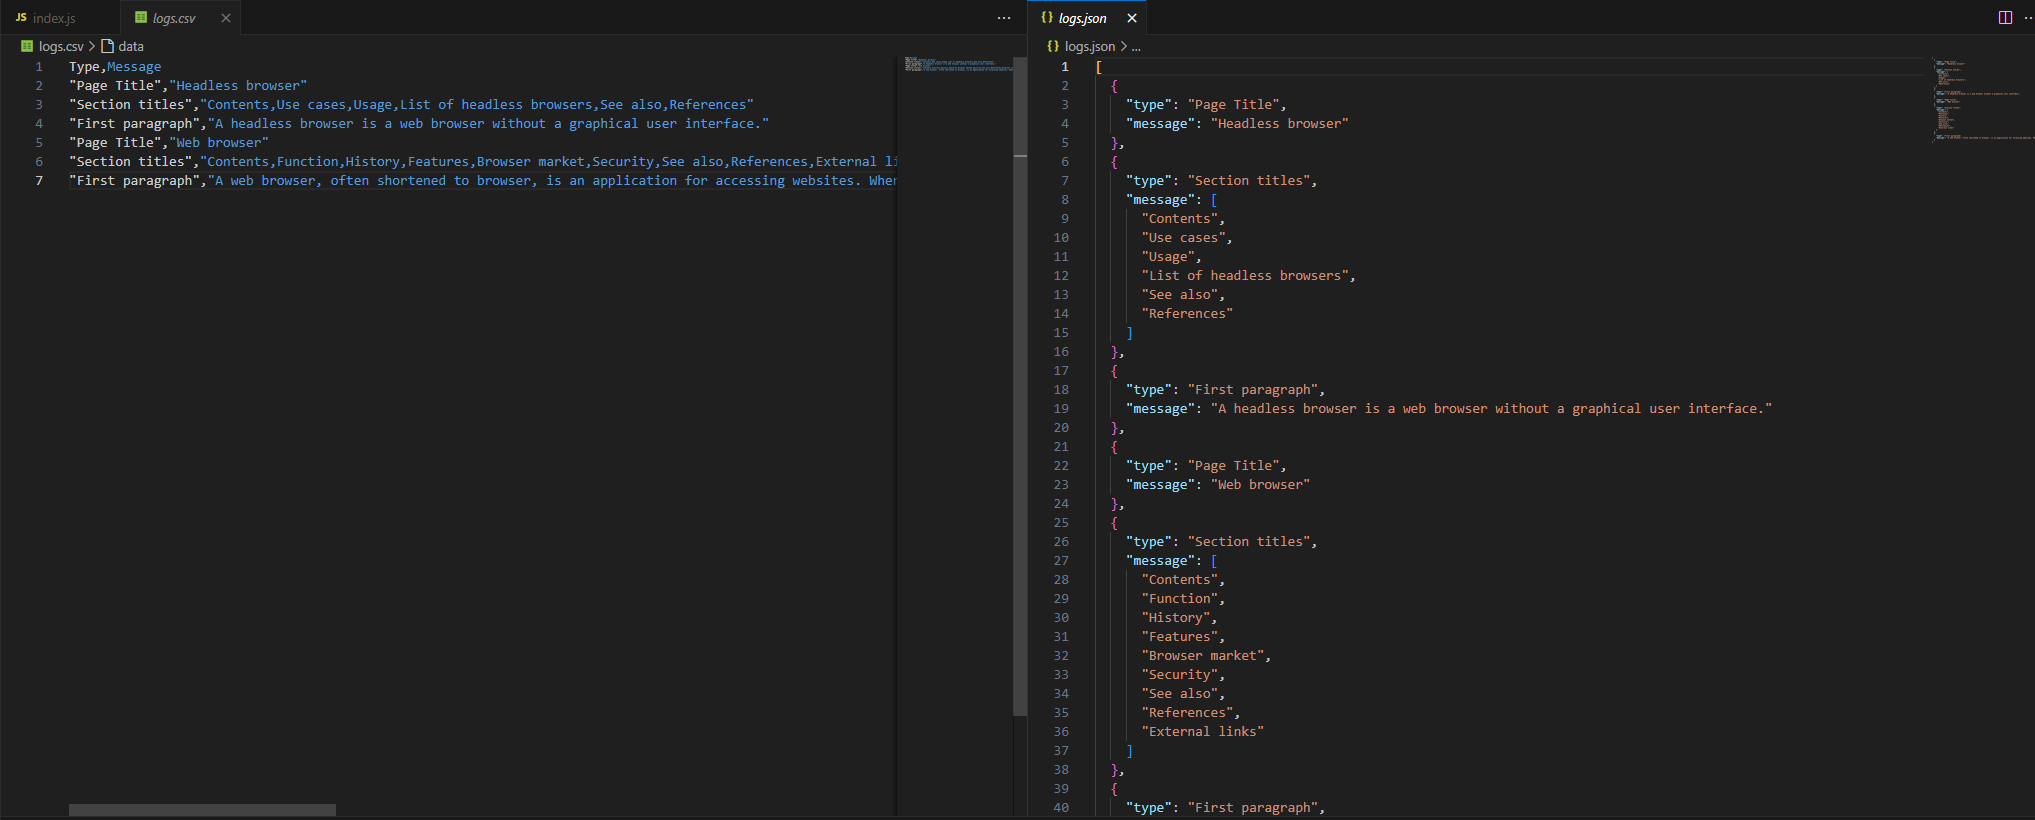The image size is (2035, 820).
Task: Click the JS icon on index.js tab
Action: 21,18
